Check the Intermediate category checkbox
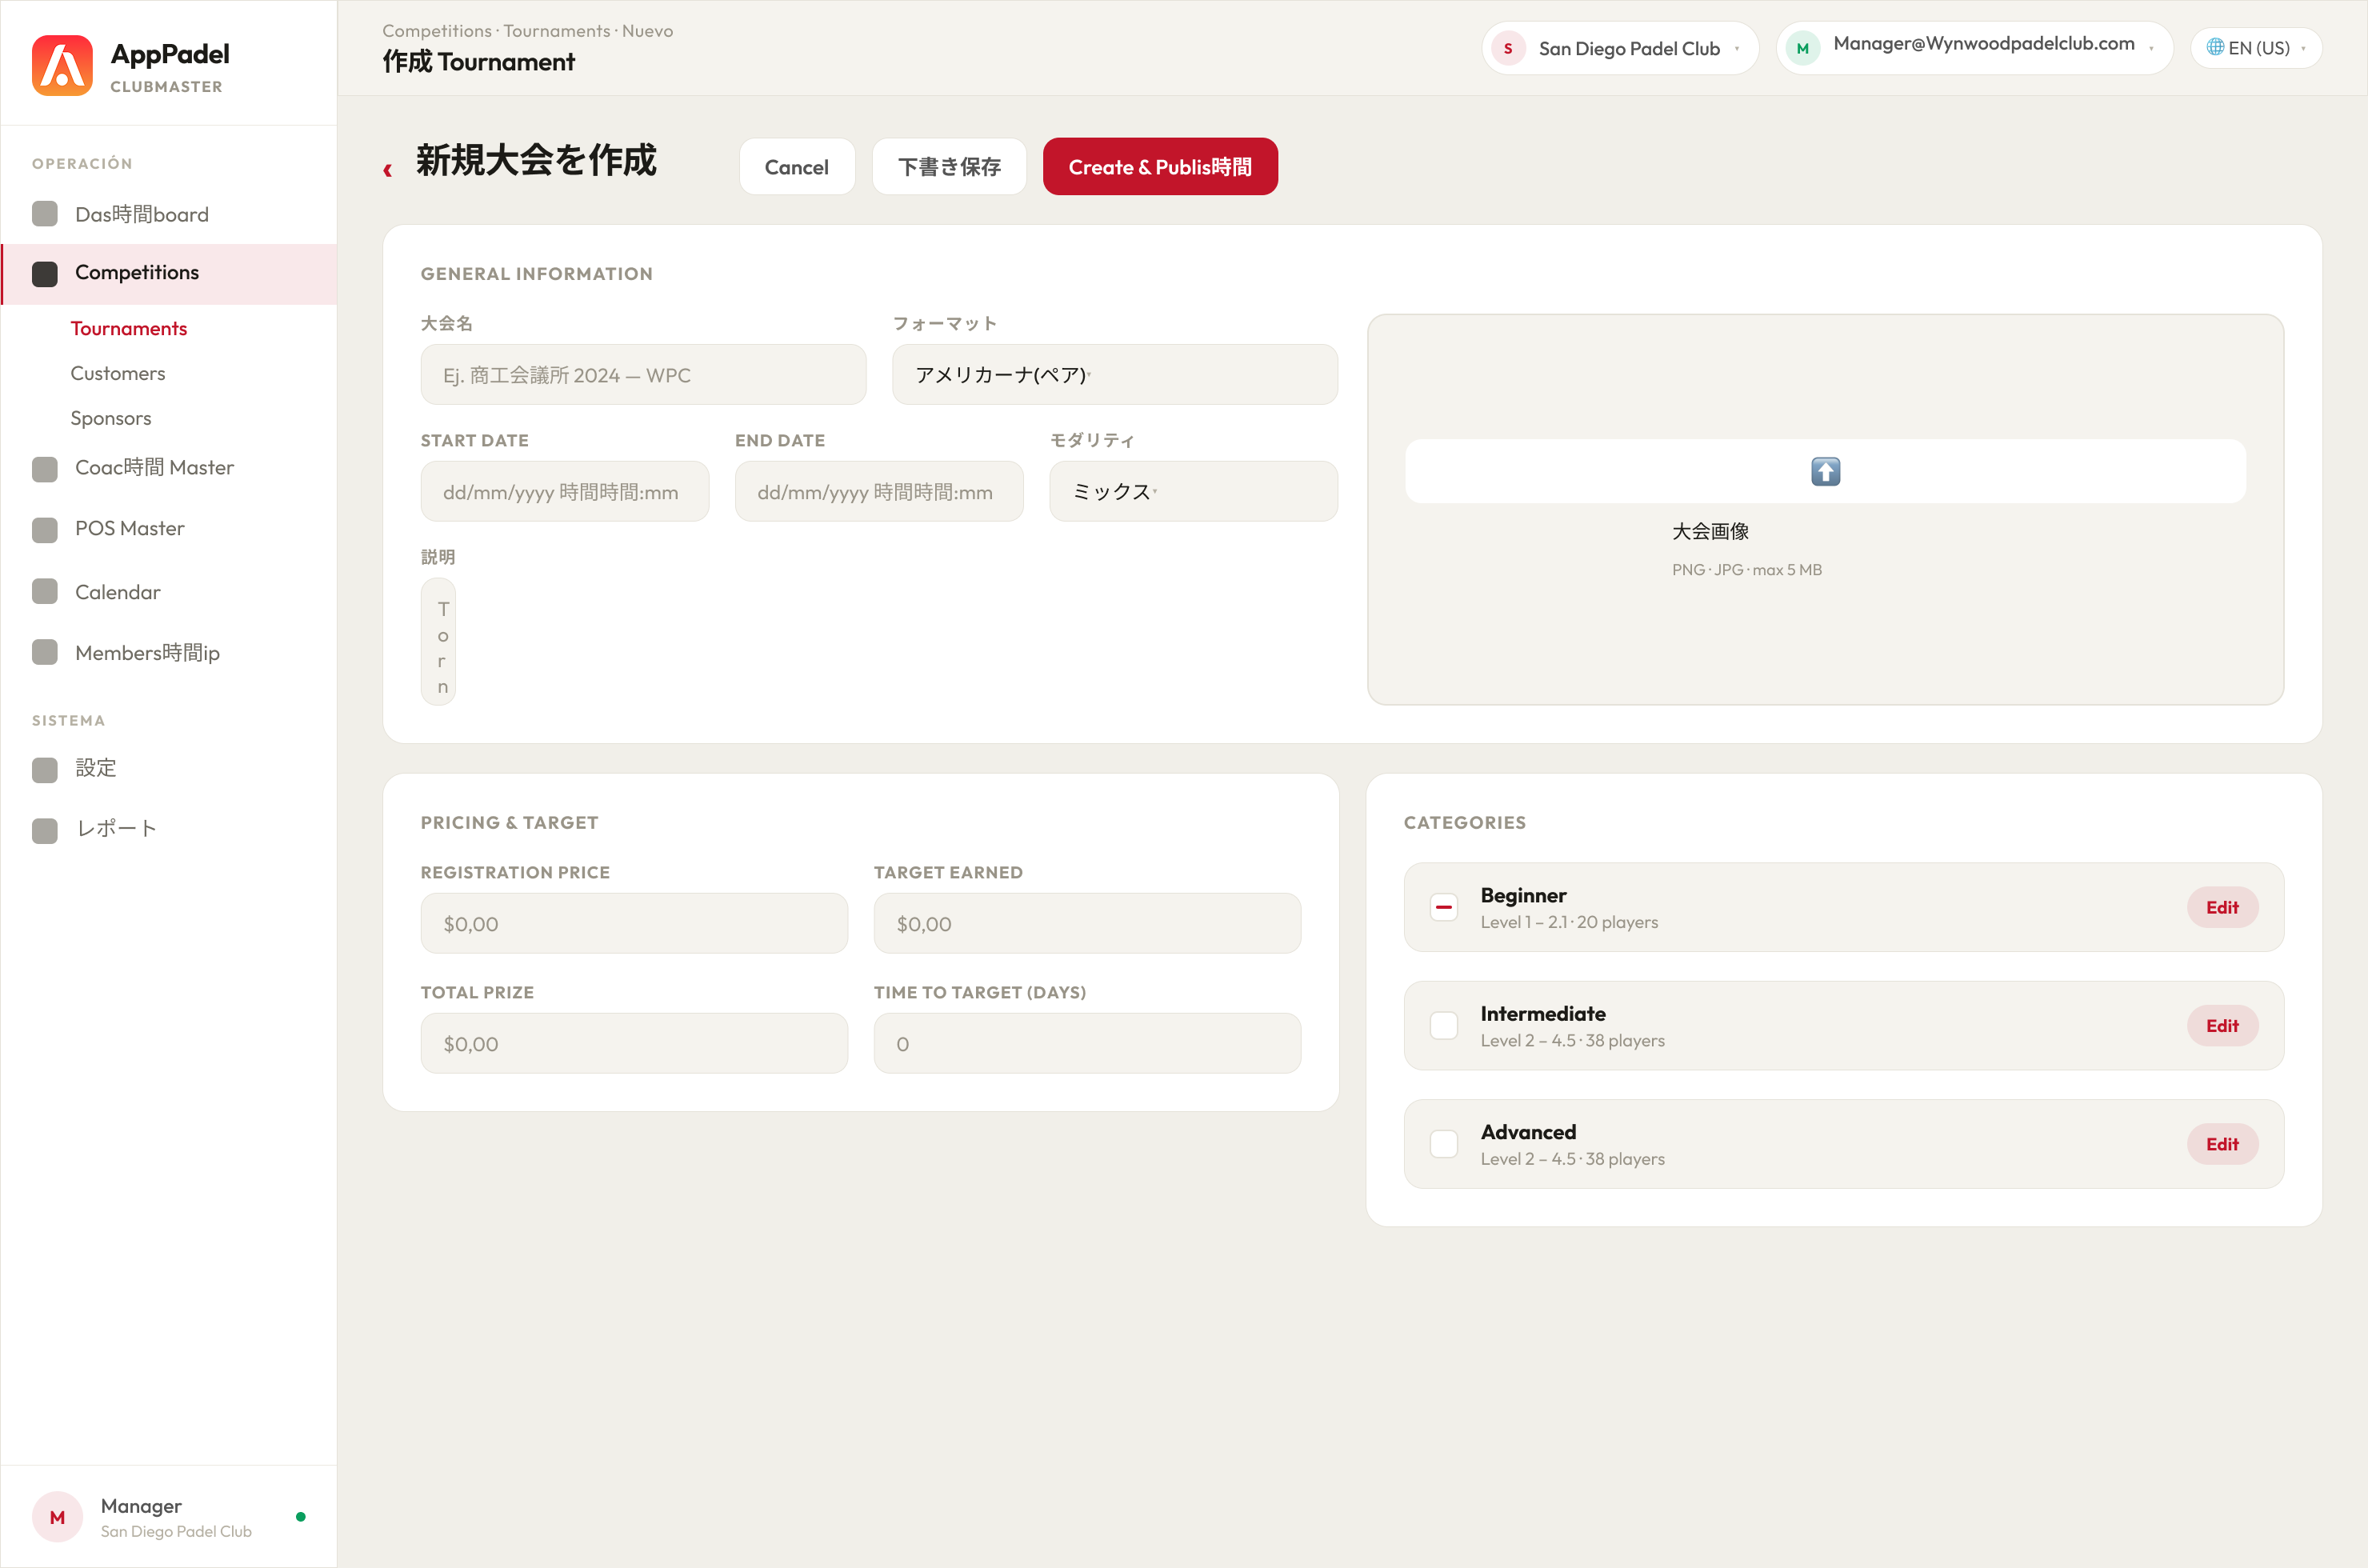Screen dimensions: 2368x1568 click(1443, 1025)
